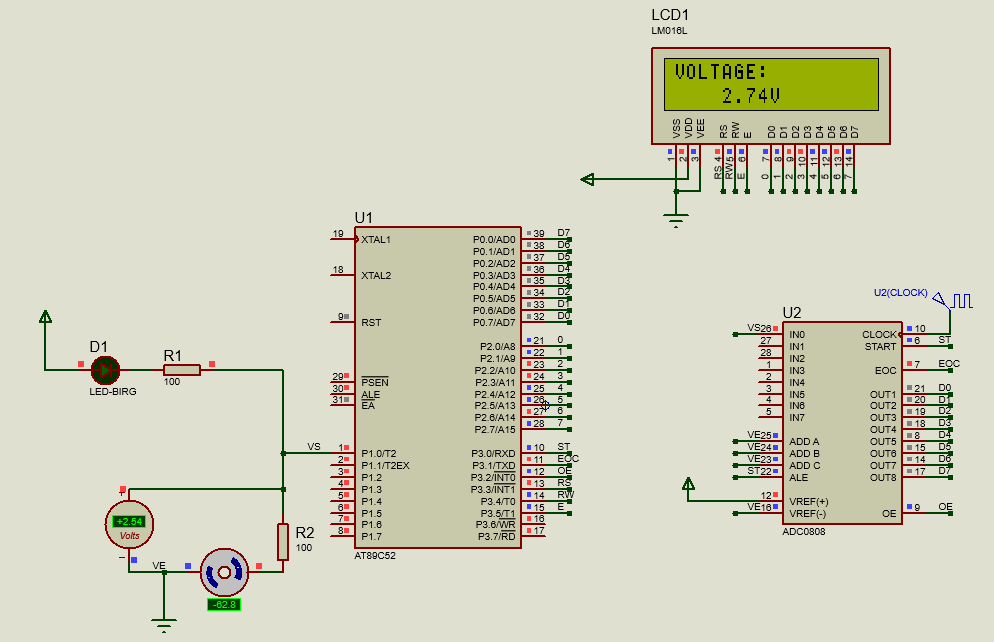Click the P3.7/RD pin label

496,537
